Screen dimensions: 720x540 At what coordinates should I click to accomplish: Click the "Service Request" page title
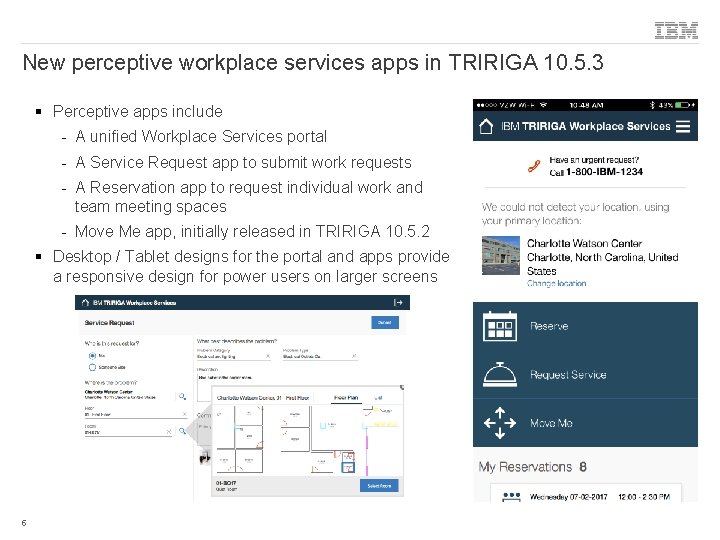click(109, 323)
